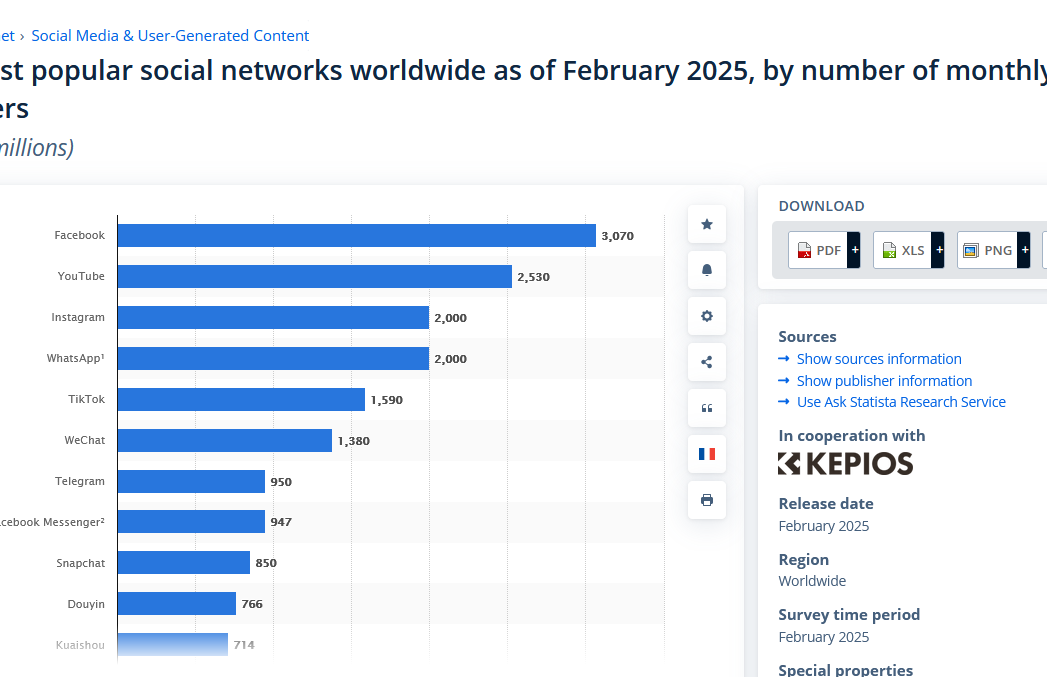Click the WhatsApp axis label
The width and height of the screenshot is (1047, 677).
(x=75, y=359)
